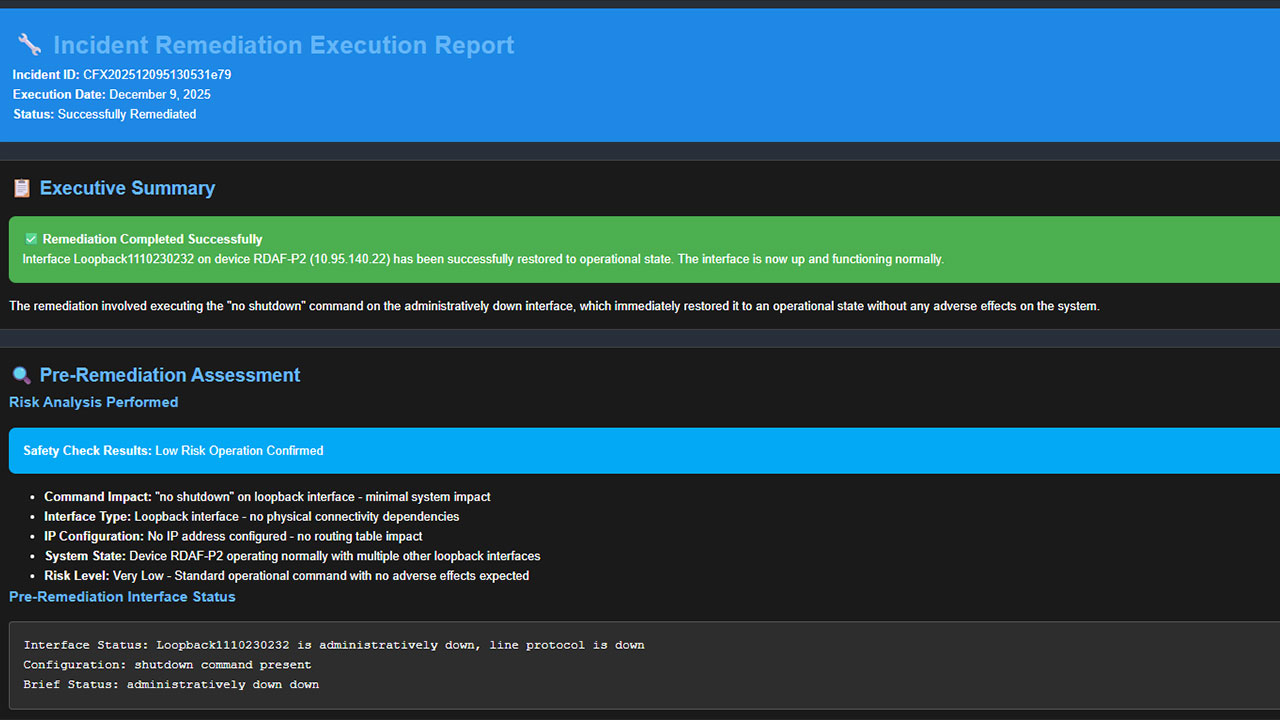The image size is (1280, 720).
Task: Click the Incident Remediation Execution Report title
Action: pos(283,45)
